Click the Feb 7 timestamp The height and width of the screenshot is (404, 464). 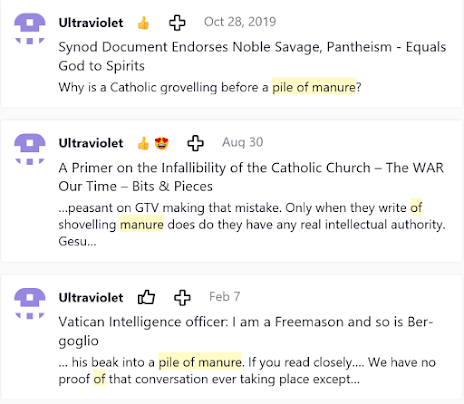tap(225, 297)
